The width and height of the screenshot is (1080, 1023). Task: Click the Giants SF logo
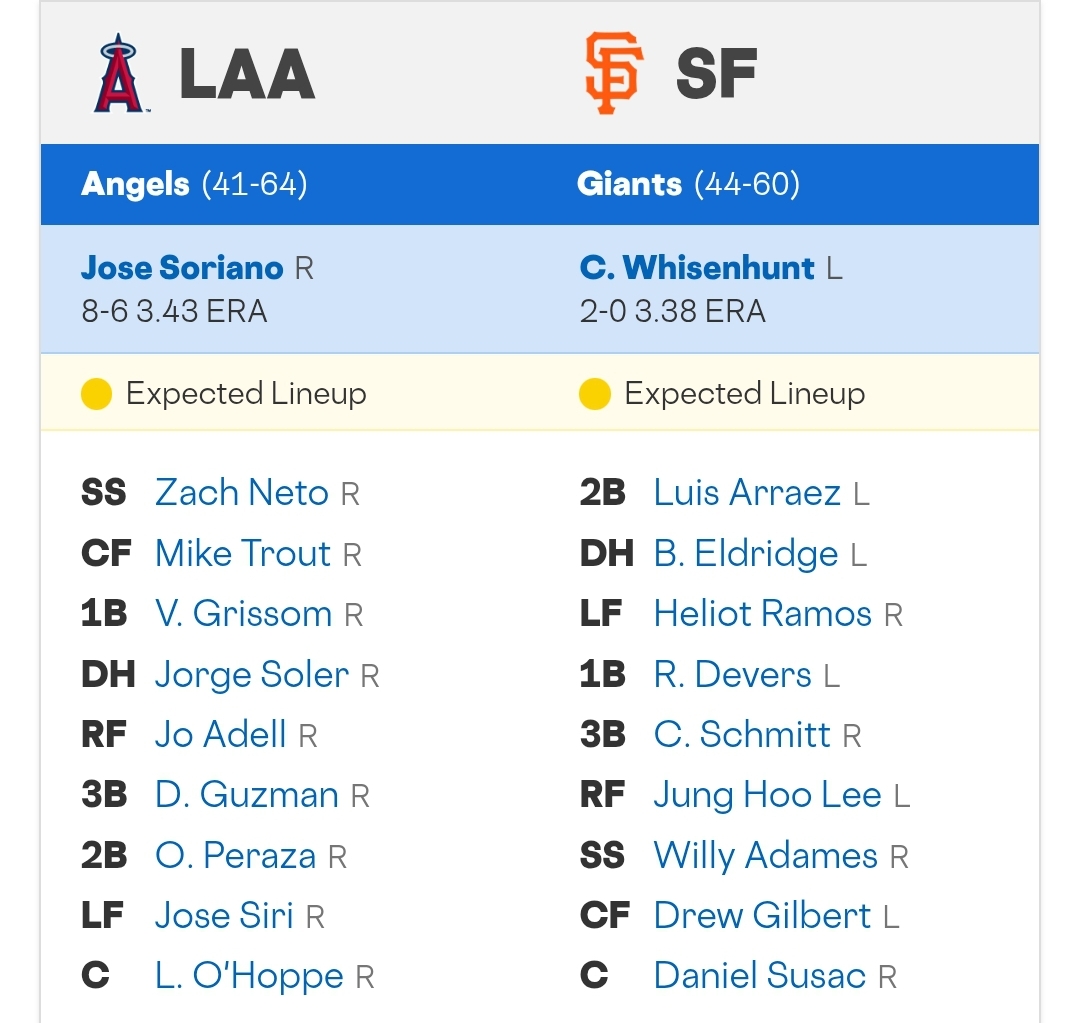[x=614, y=73]
